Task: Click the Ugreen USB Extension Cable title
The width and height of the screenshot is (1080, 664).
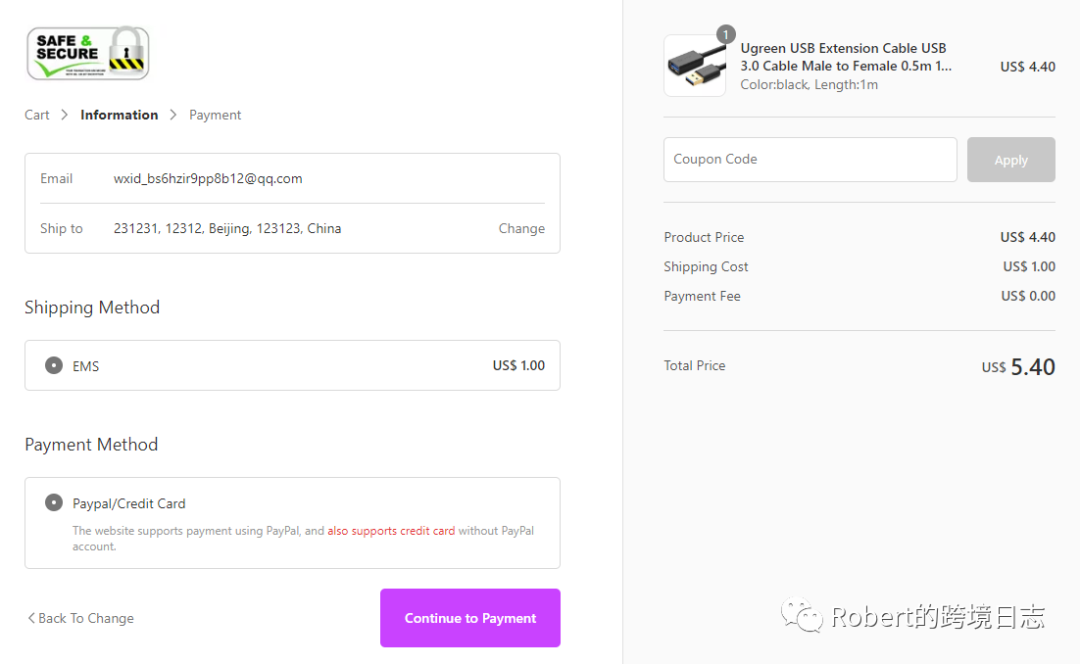Action: coord(845,57)
